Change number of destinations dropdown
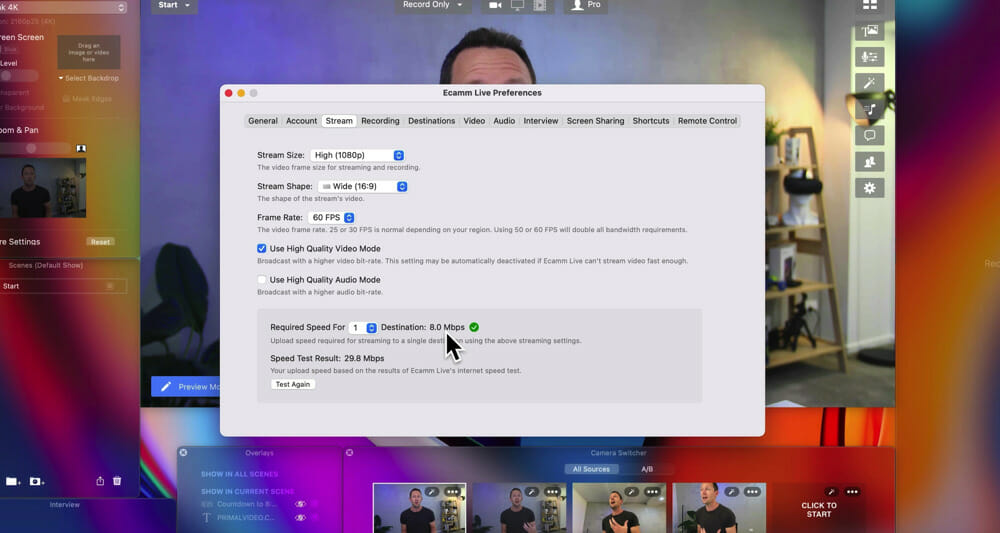 coord(363,328)
